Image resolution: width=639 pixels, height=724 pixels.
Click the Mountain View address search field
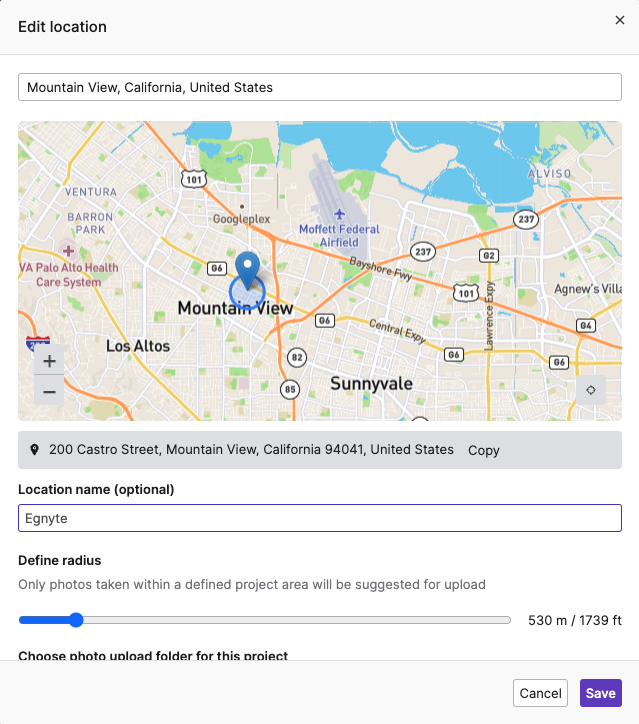pyautogui.click(x=320, y=87)
